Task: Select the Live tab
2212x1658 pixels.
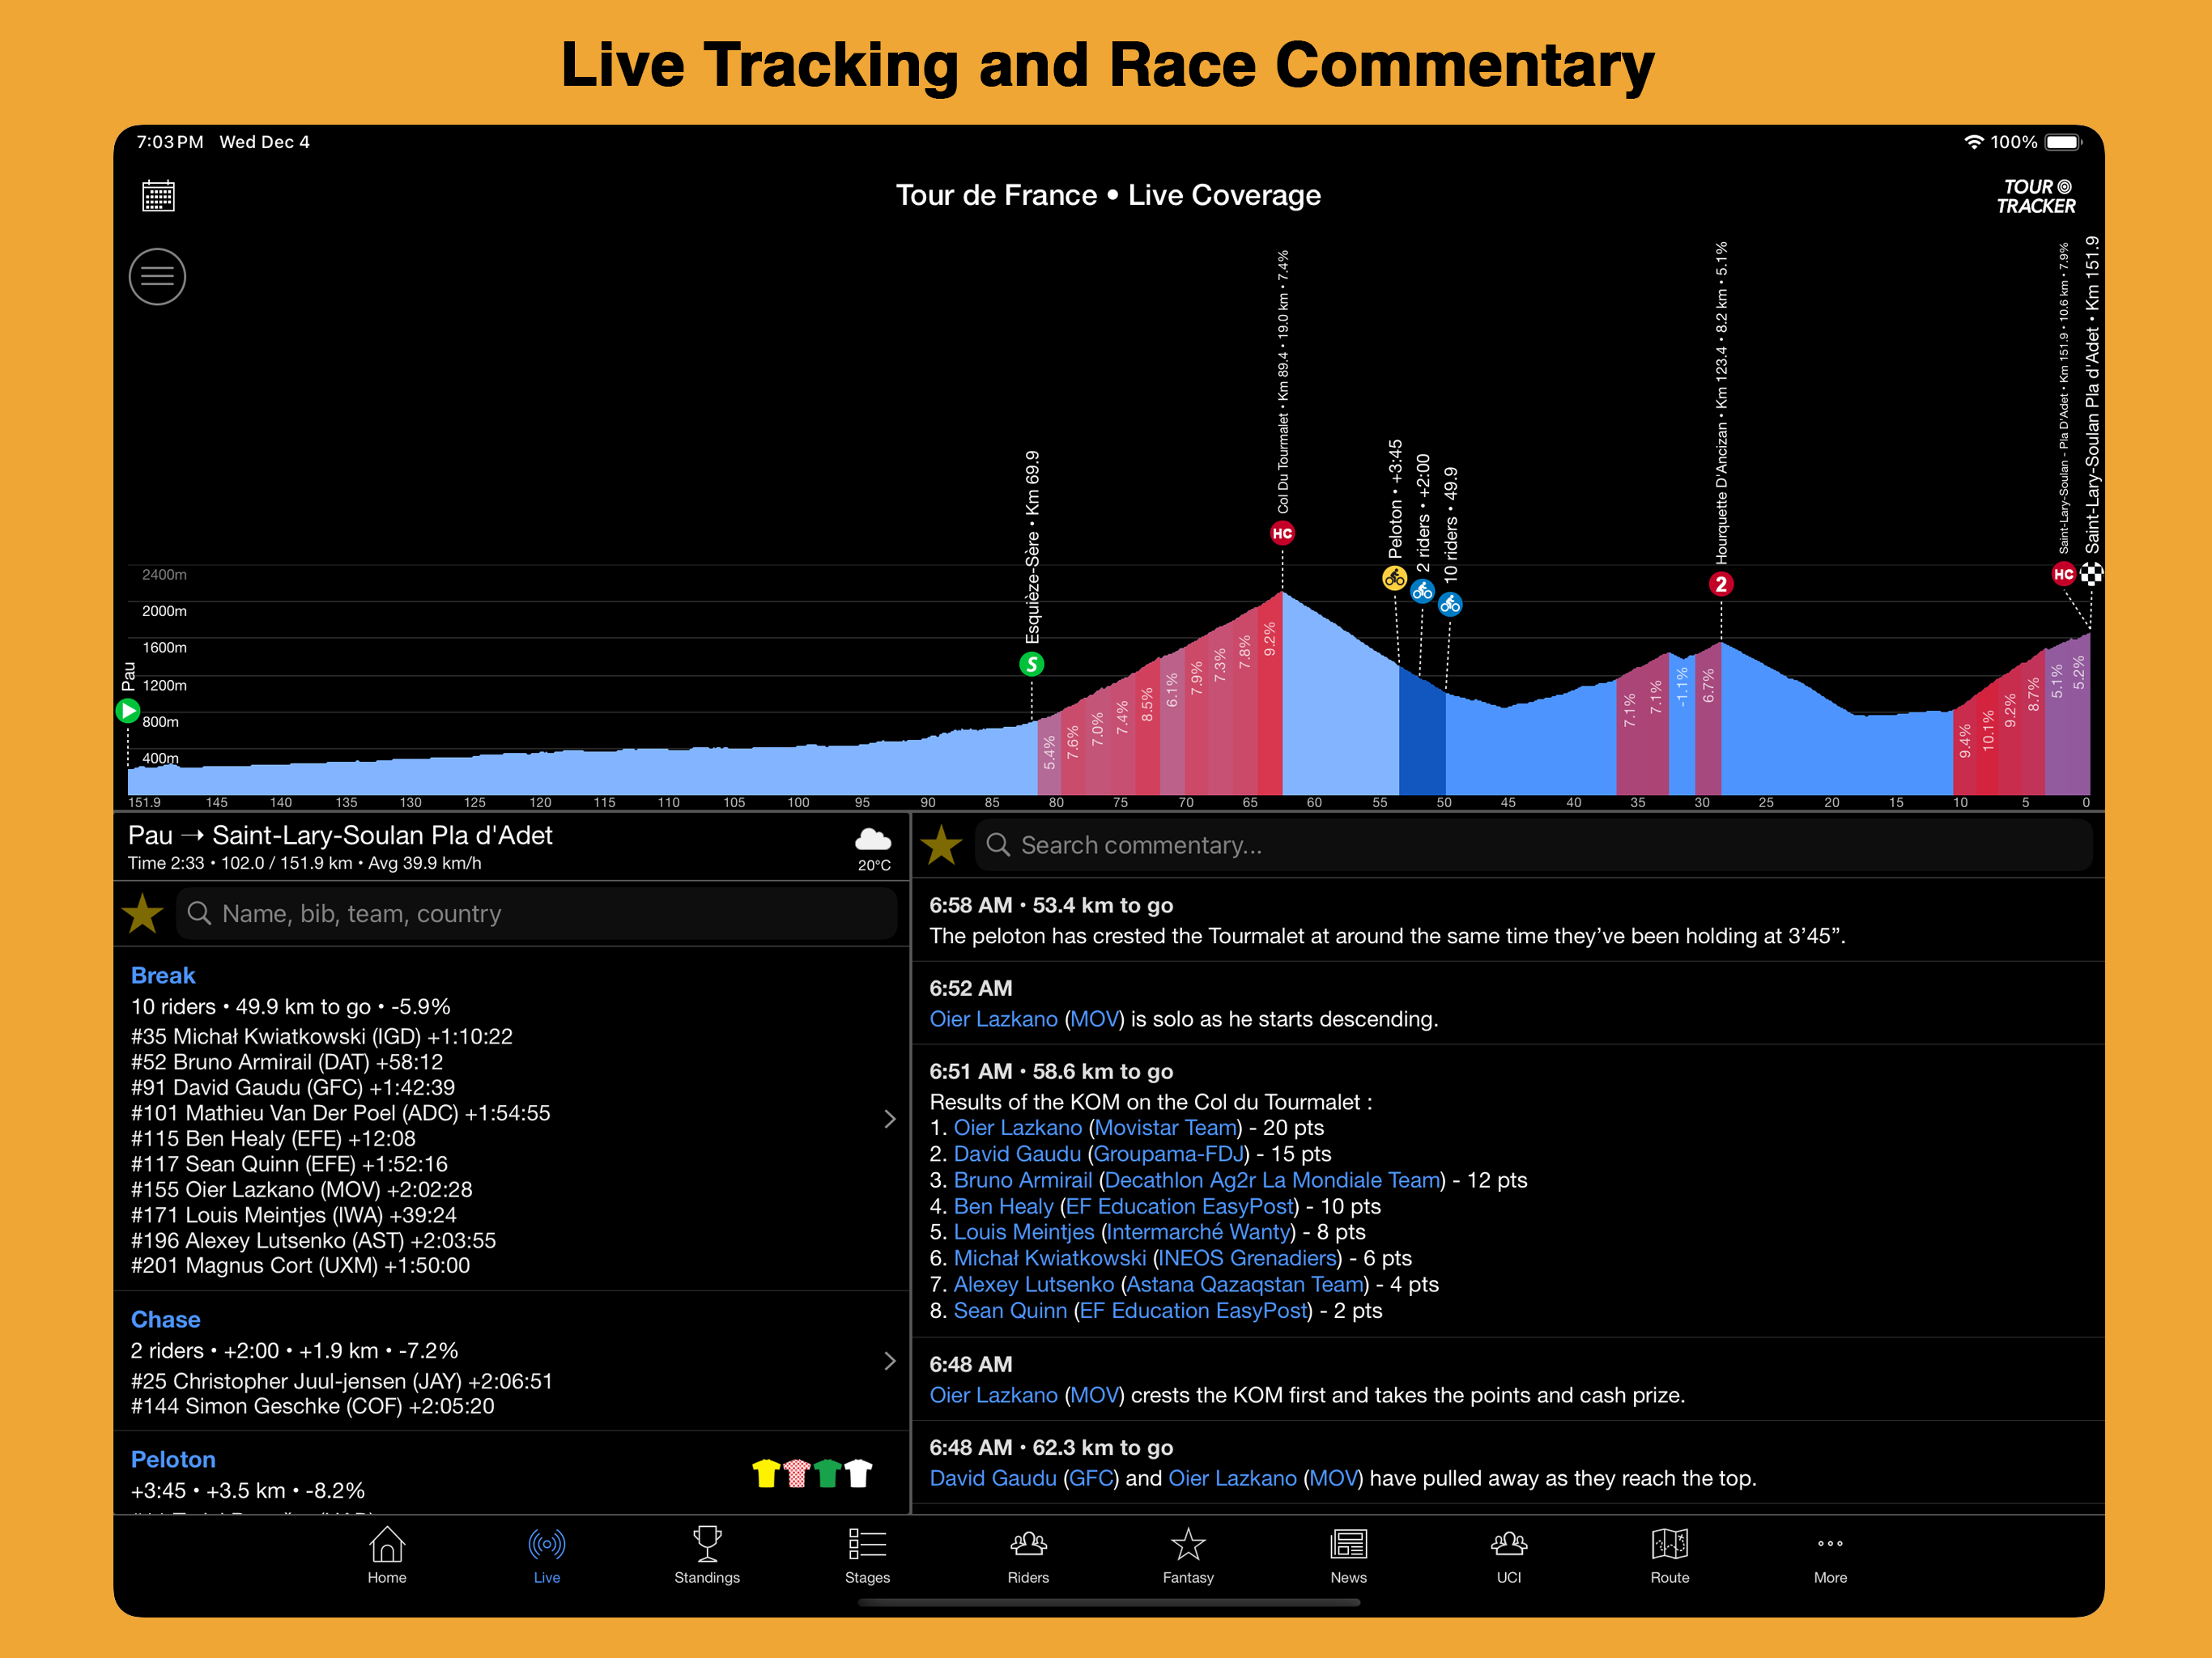Action: click(x=547, y=1556)
